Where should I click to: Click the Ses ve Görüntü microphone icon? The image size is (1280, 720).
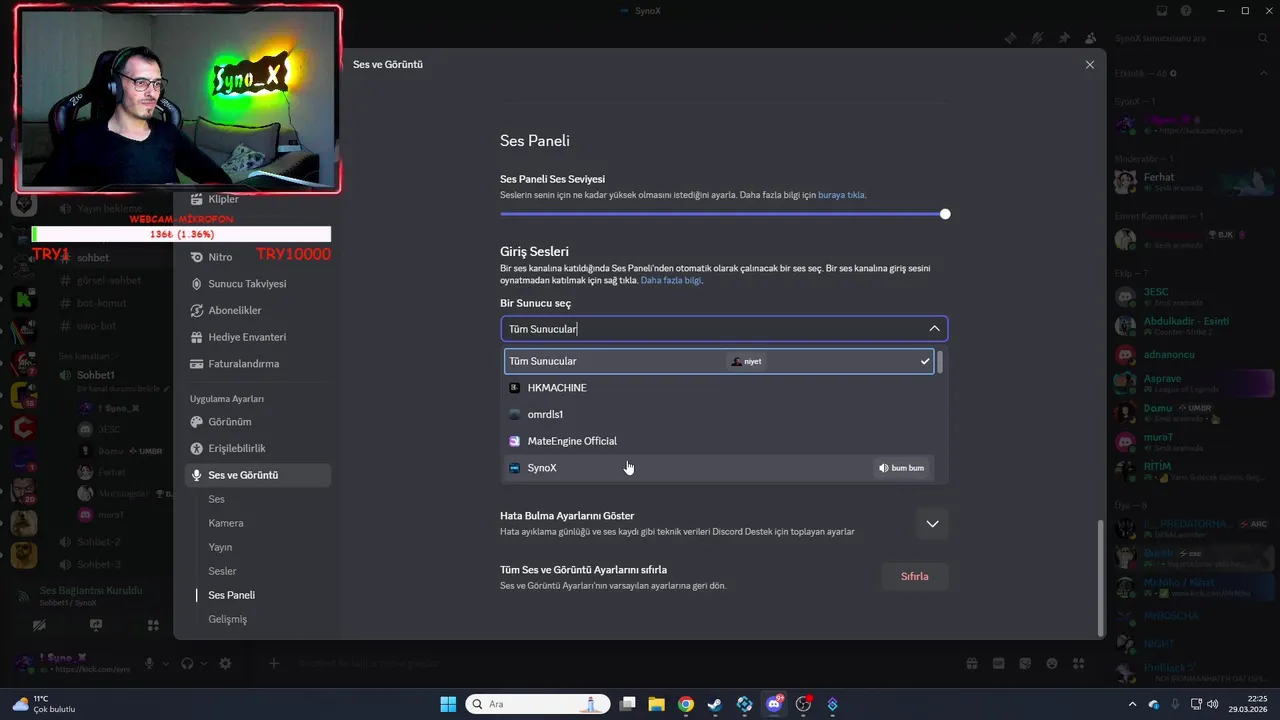196,475
